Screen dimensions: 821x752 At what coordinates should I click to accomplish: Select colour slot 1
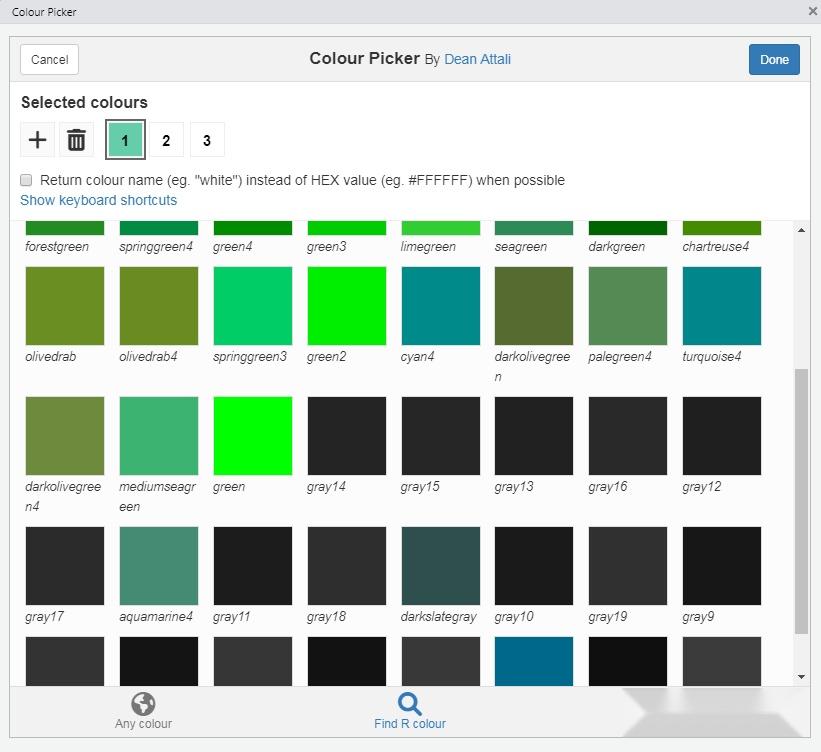(x=125, y=140)
